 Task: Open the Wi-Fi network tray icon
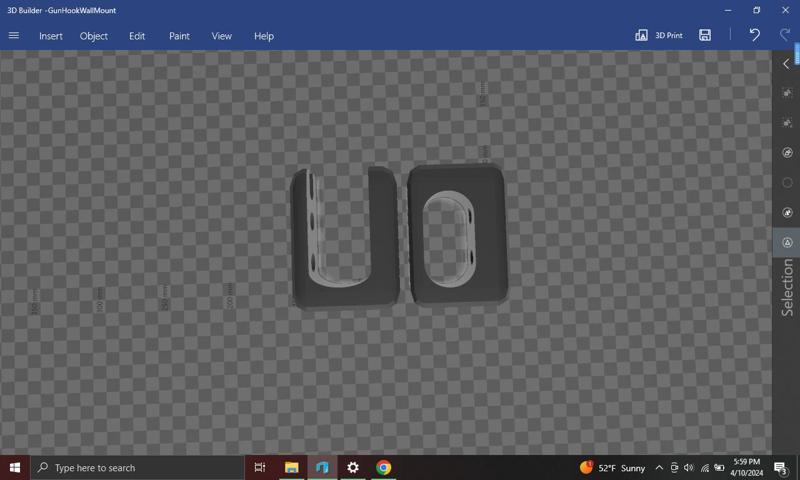coord(705,468)
